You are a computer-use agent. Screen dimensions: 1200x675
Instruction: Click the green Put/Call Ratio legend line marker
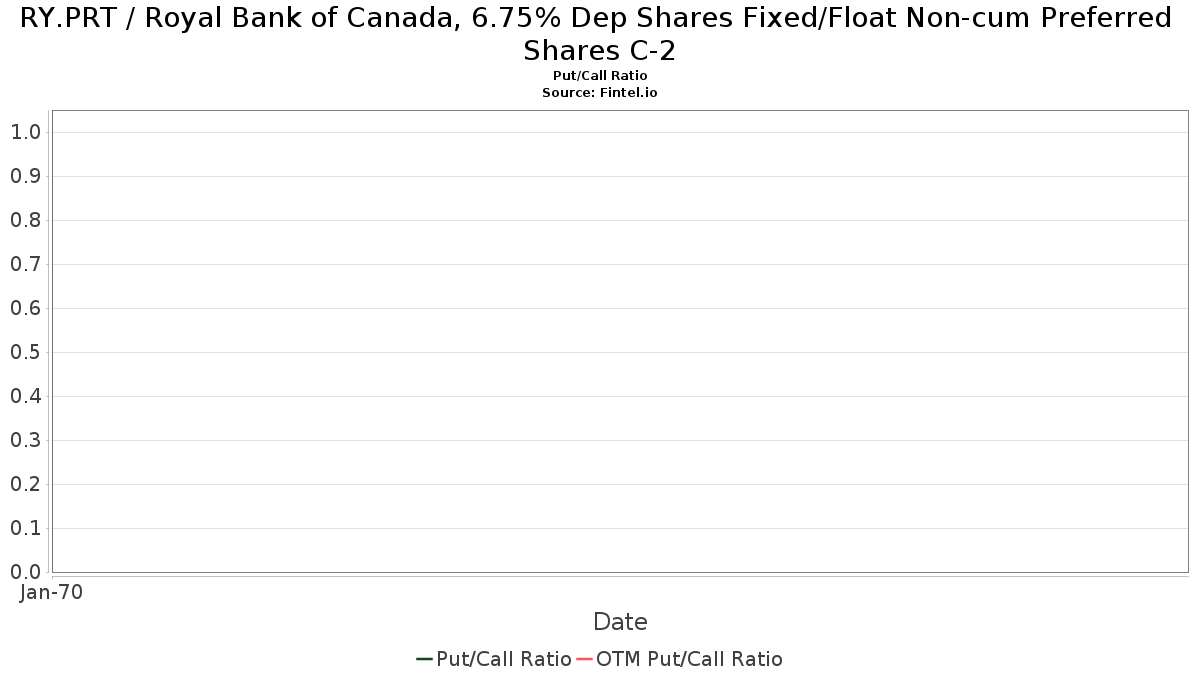424,659
